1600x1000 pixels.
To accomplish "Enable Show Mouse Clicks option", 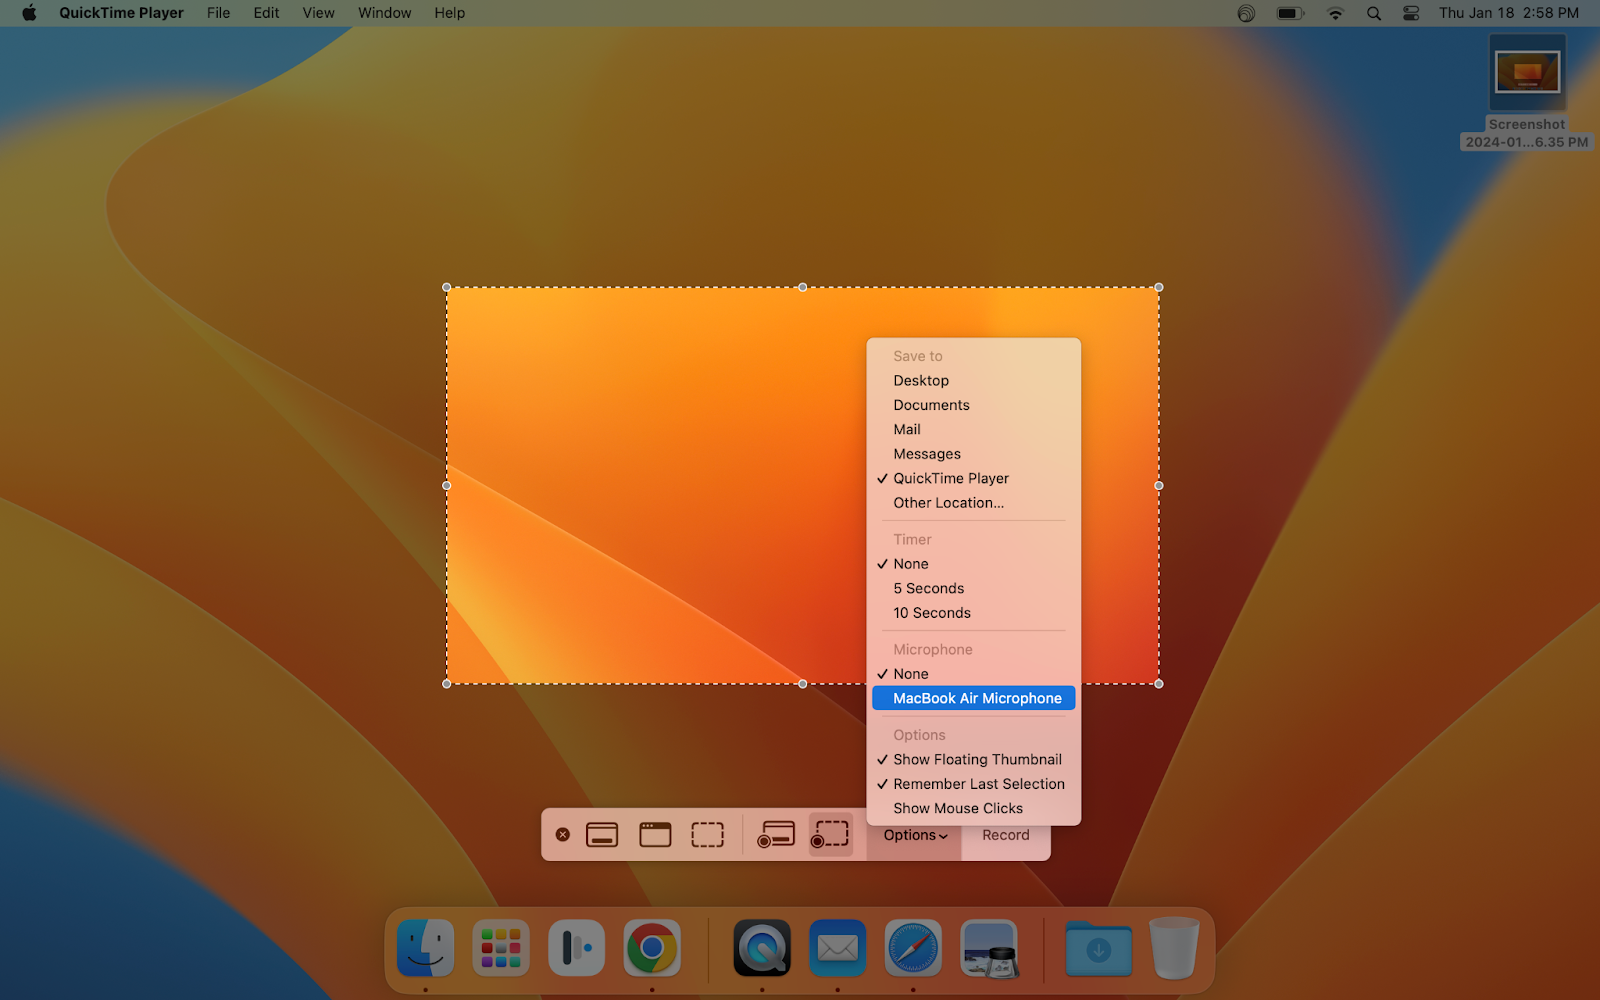I will tap(974, 809).
